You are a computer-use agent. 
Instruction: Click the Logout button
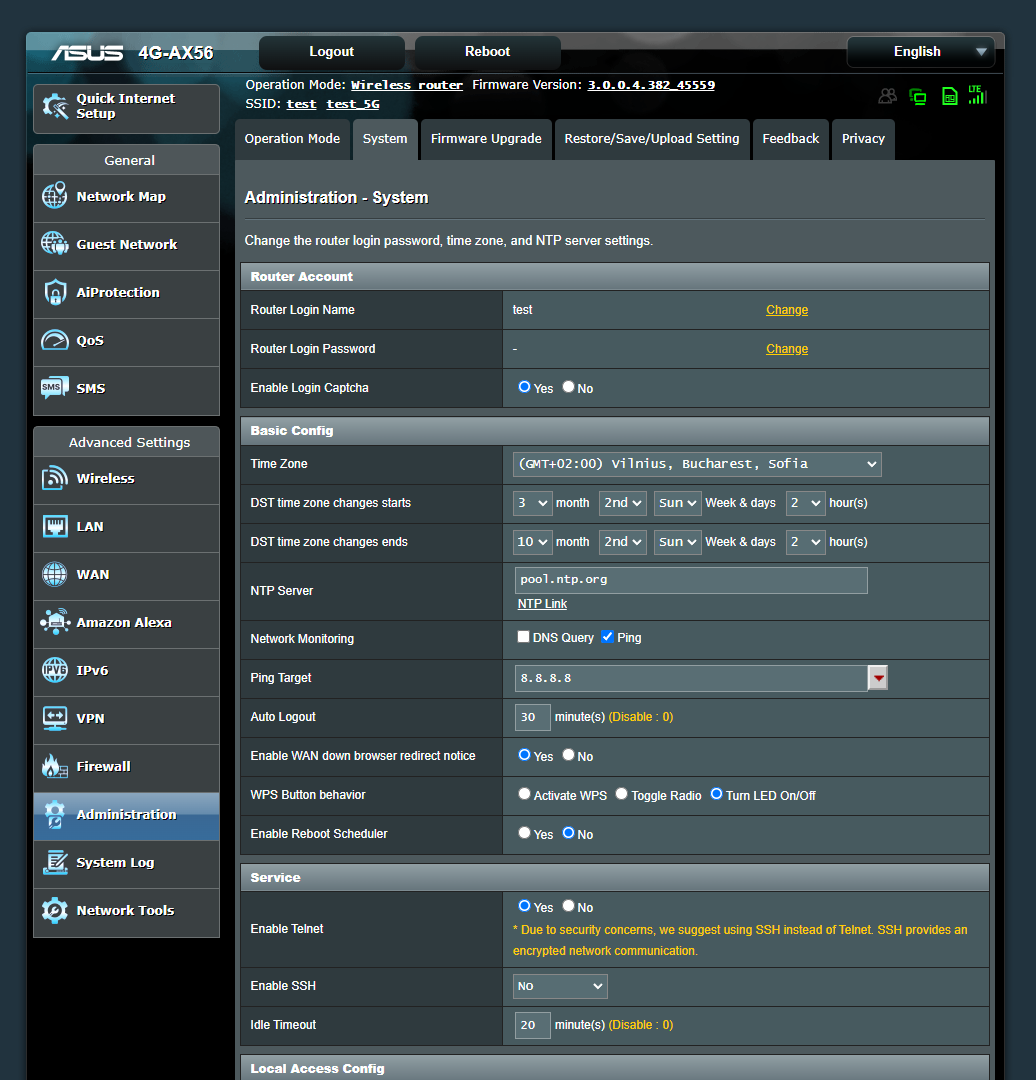click(331, 52)
